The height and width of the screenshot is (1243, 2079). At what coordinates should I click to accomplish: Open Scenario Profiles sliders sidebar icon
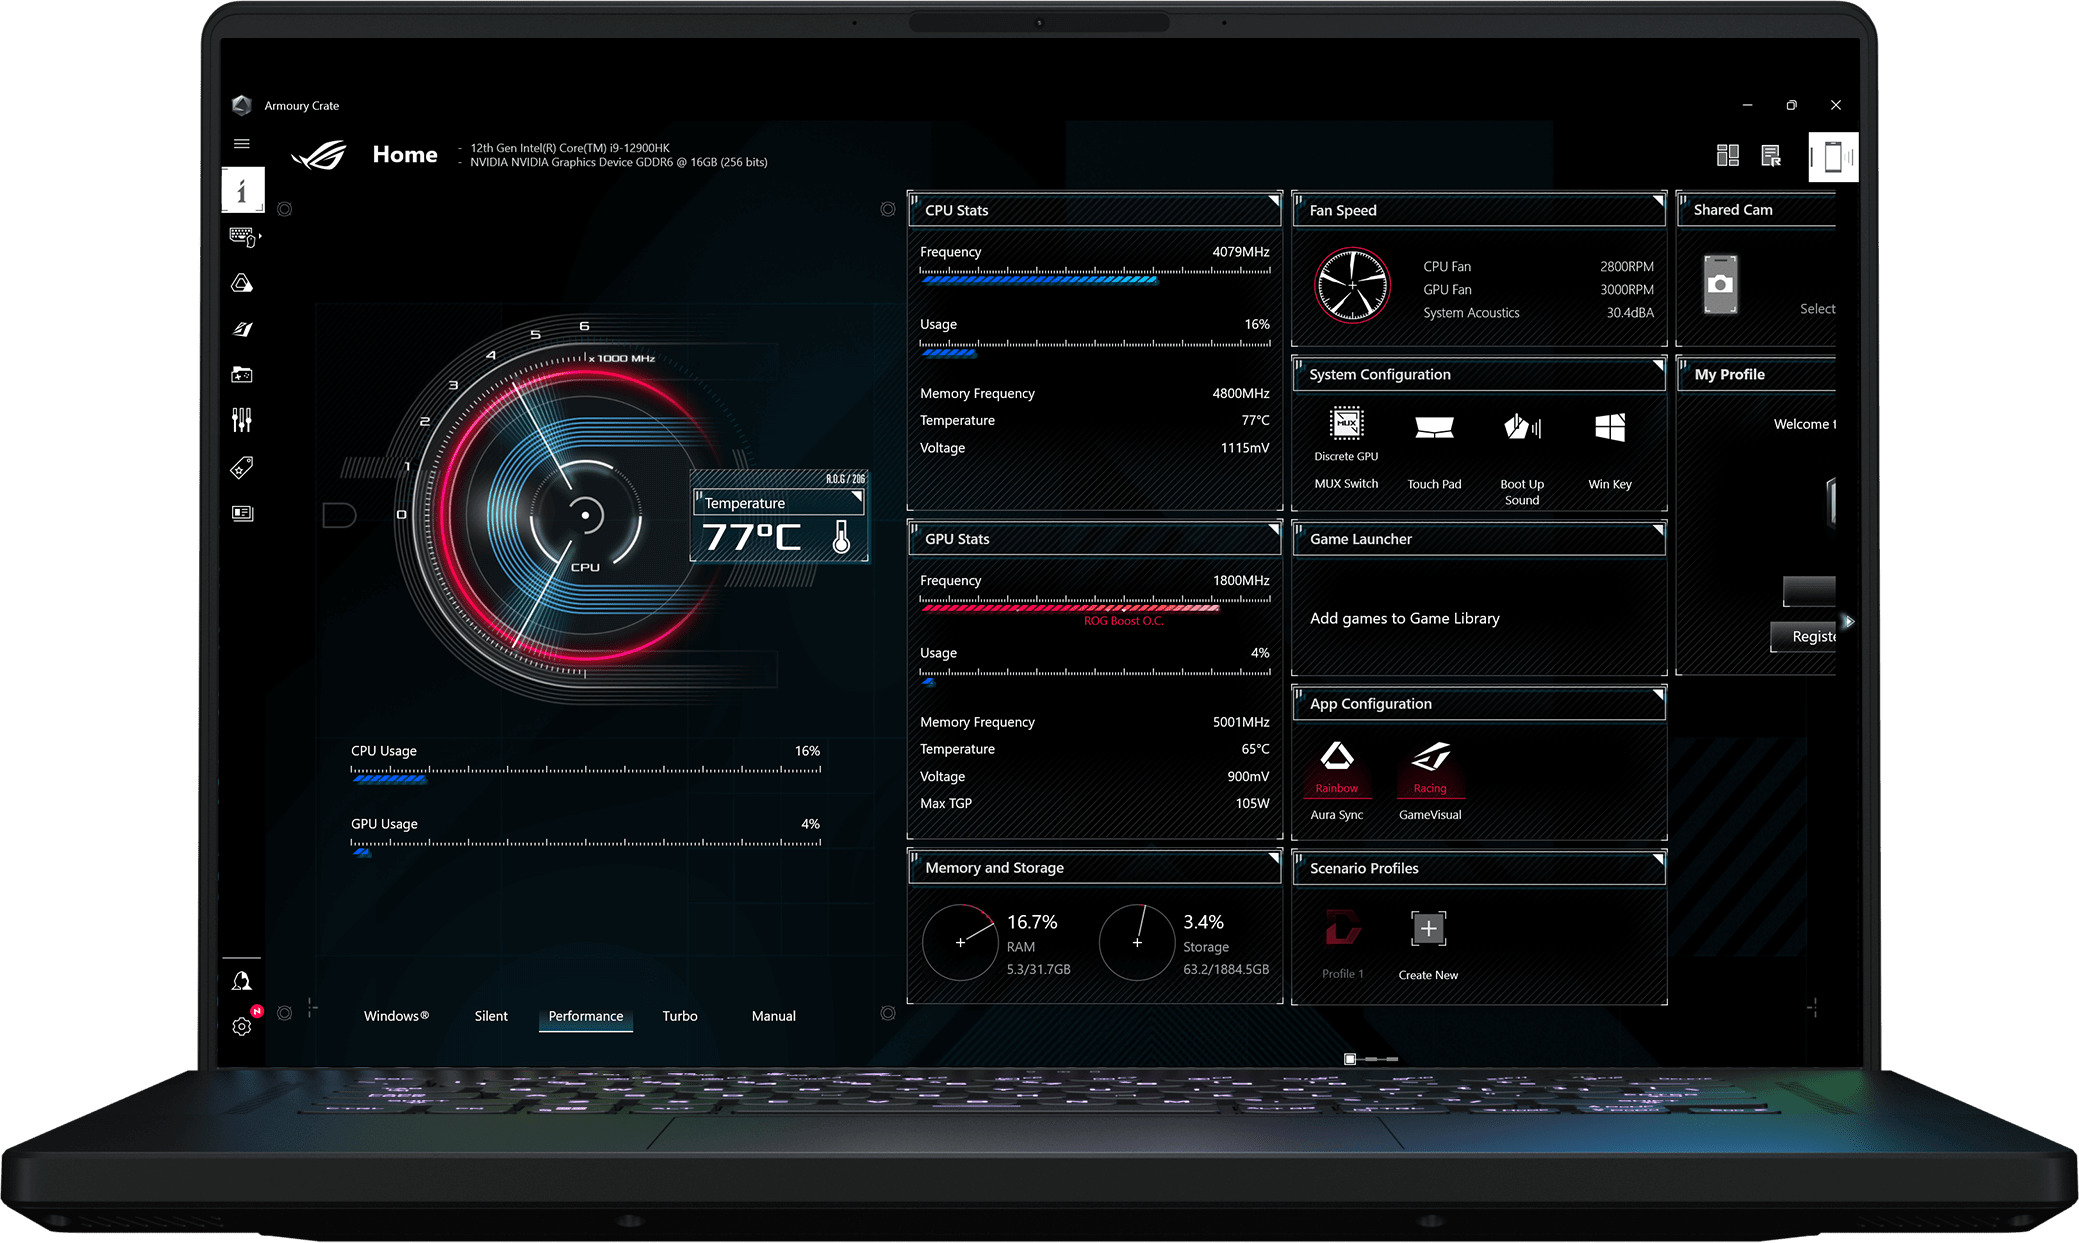[242, 420]
